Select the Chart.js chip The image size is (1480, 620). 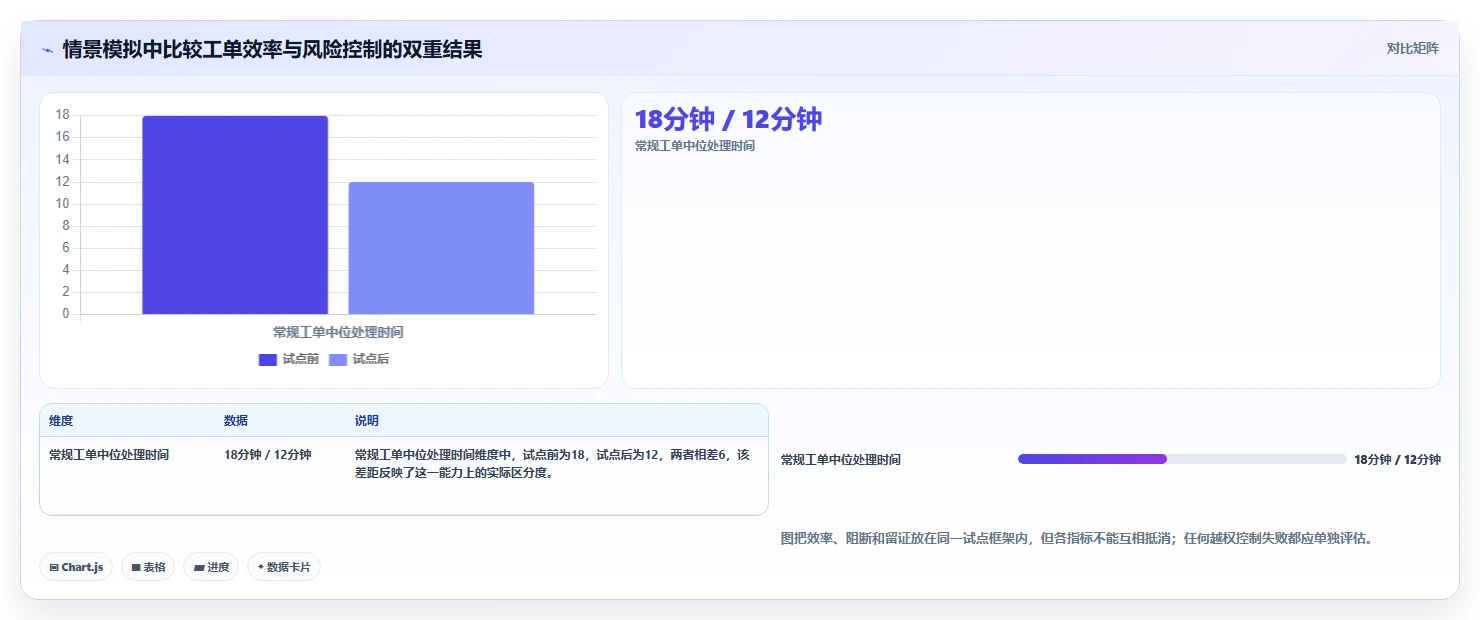coord(77,567)
